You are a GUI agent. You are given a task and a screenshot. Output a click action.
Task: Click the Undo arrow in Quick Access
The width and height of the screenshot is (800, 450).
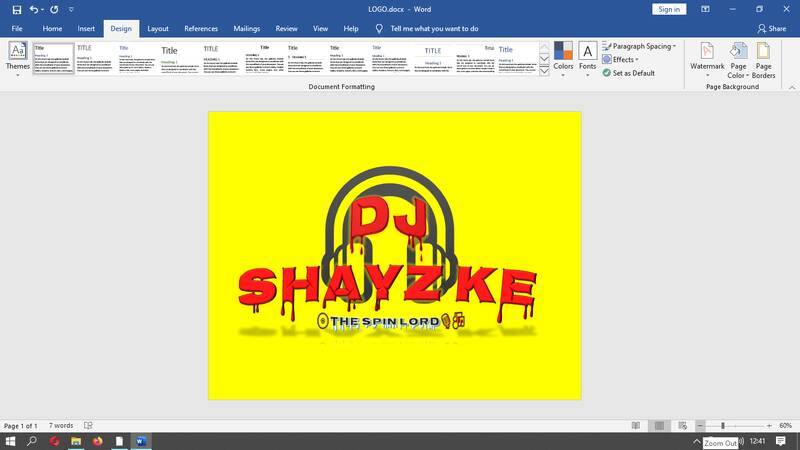coord(35,9)
